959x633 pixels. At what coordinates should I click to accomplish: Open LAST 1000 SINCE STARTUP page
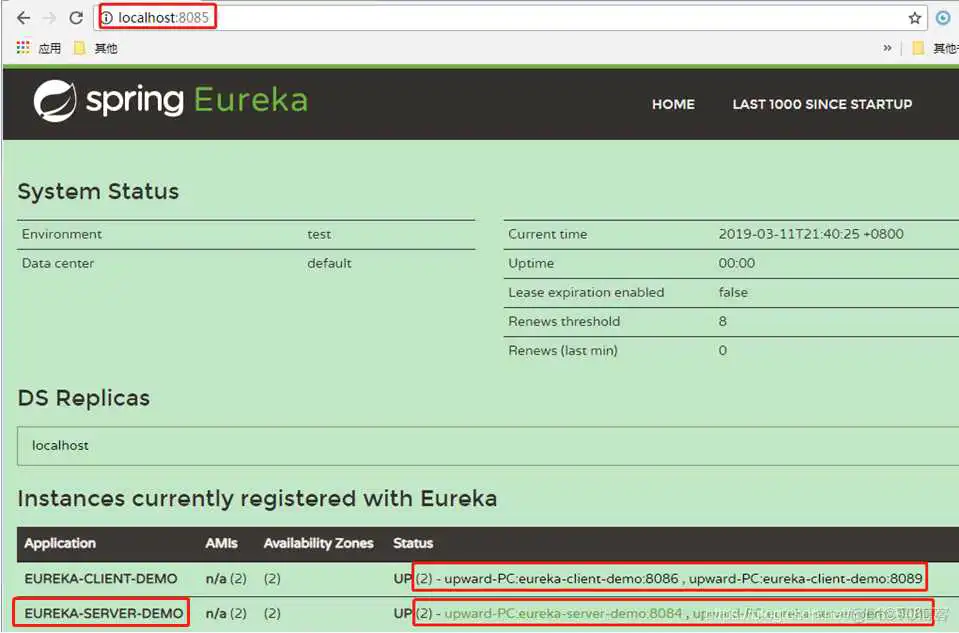click(x=822, y=104)
